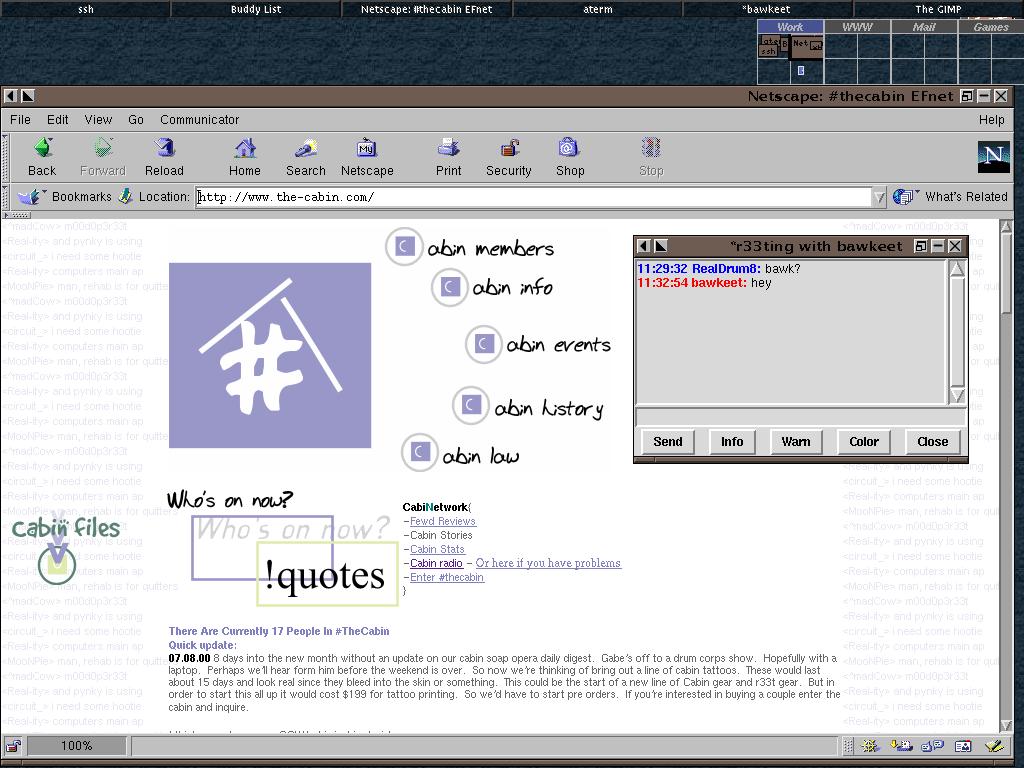1024x768 pixels.
Task: Click the page icon beside the Location label
Action: [126, 196]
